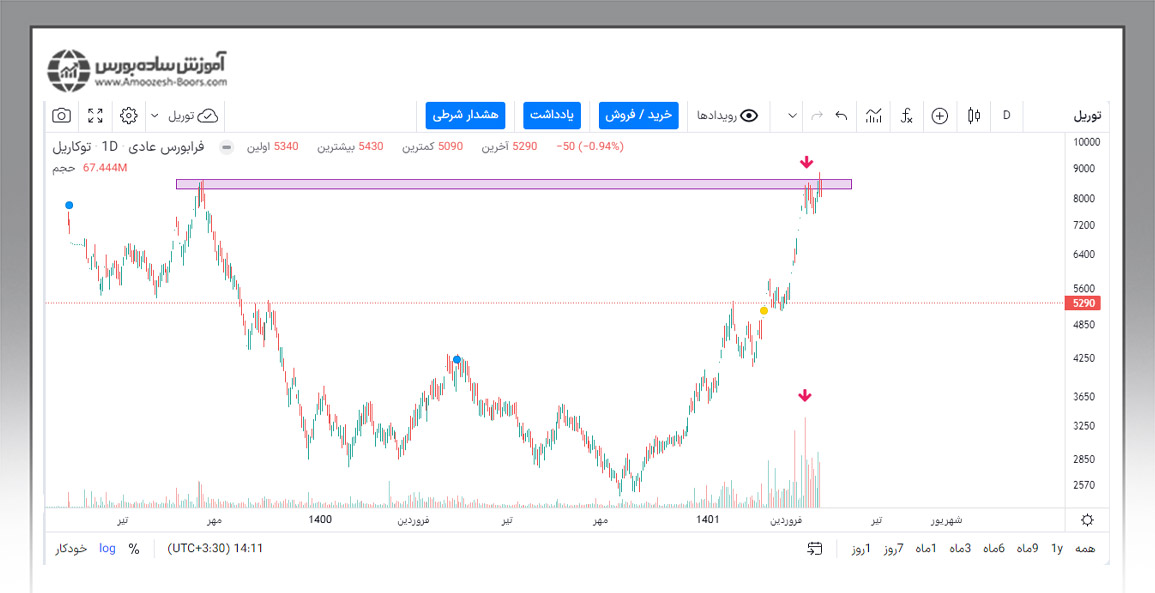
Task: Open the go-to-date icon in bottom bar
Action: tap(815, 548)
